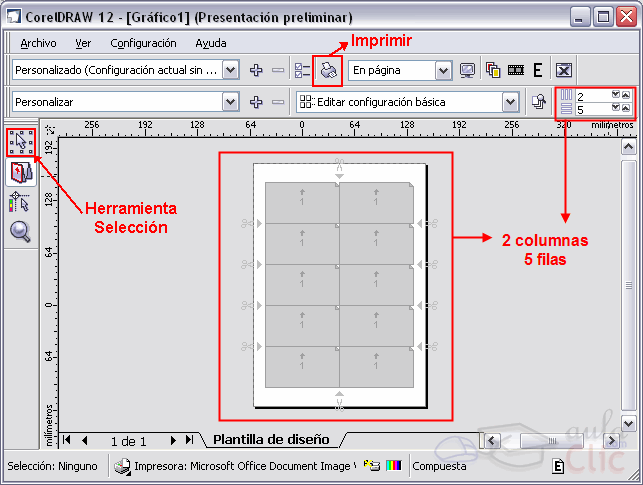643x485 pixels.
Task: Click the color bars status icon
Action: coord(394,465)
